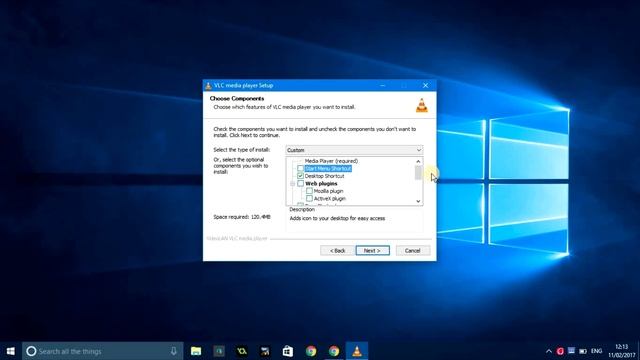Open the install type dropdown showing Custom
This screenshot has width=640, height=360.
[x=354, y=150]
